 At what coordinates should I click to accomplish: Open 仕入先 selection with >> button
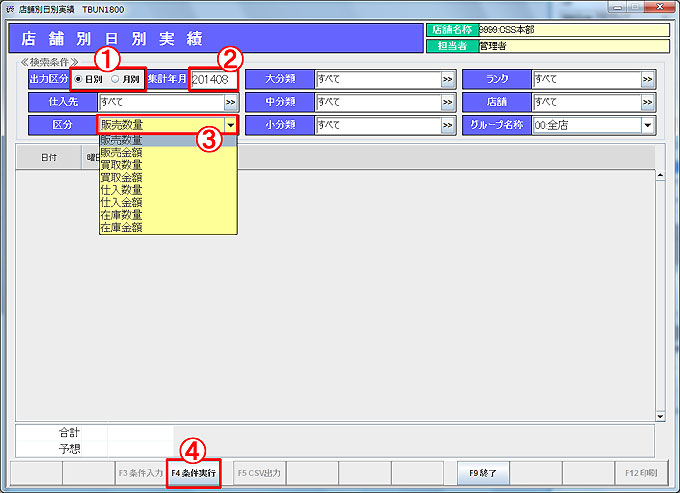pyautogui.click(x=230, y=103)
